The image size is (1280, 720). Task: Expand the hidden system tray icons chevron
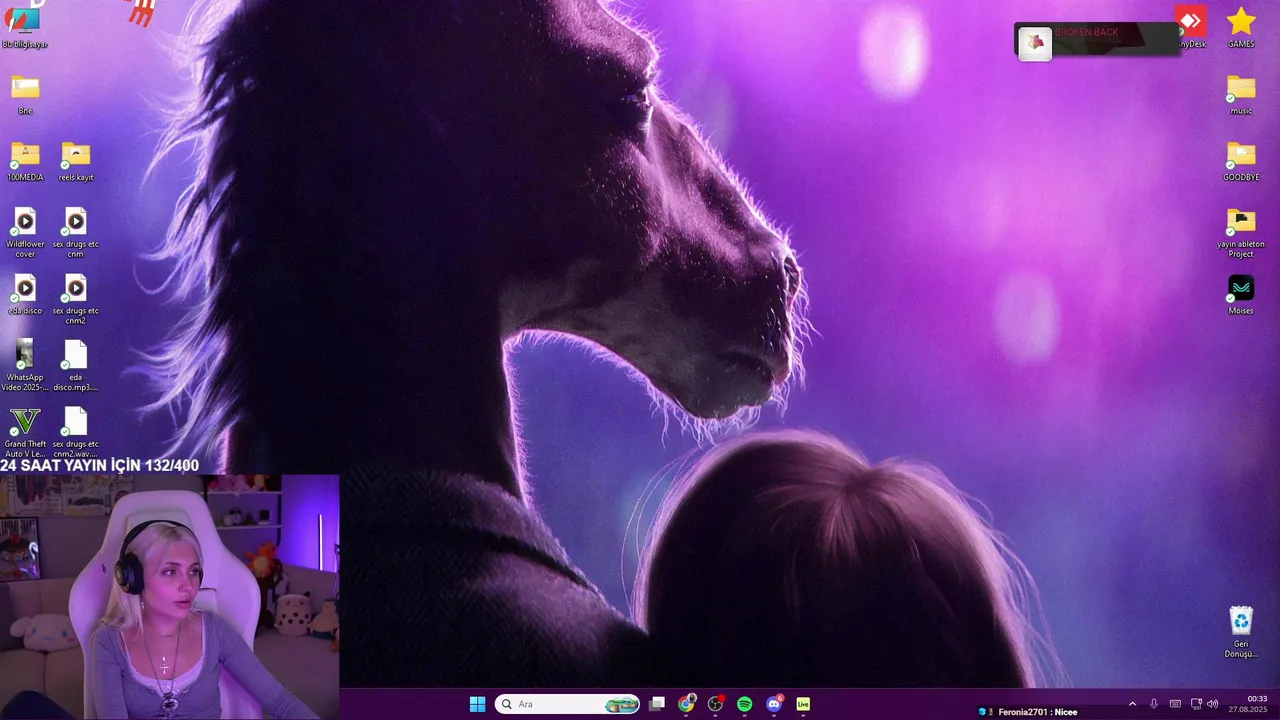point(1132,704)
